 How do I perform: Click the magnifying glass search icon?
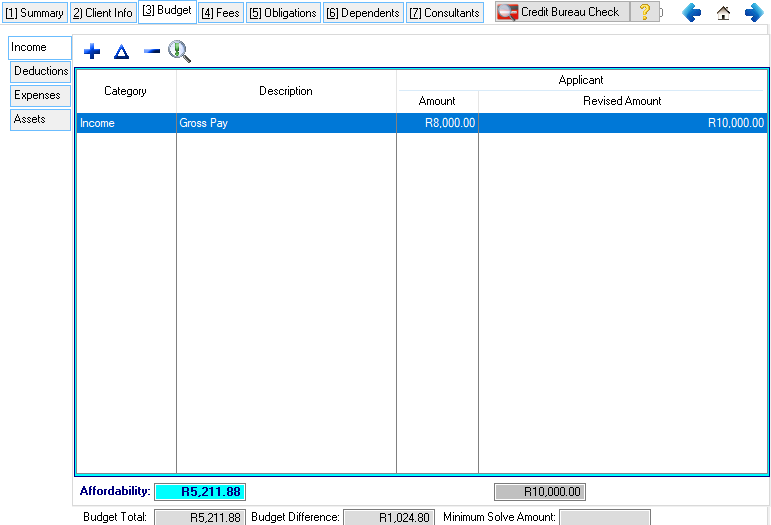(179, 52)
